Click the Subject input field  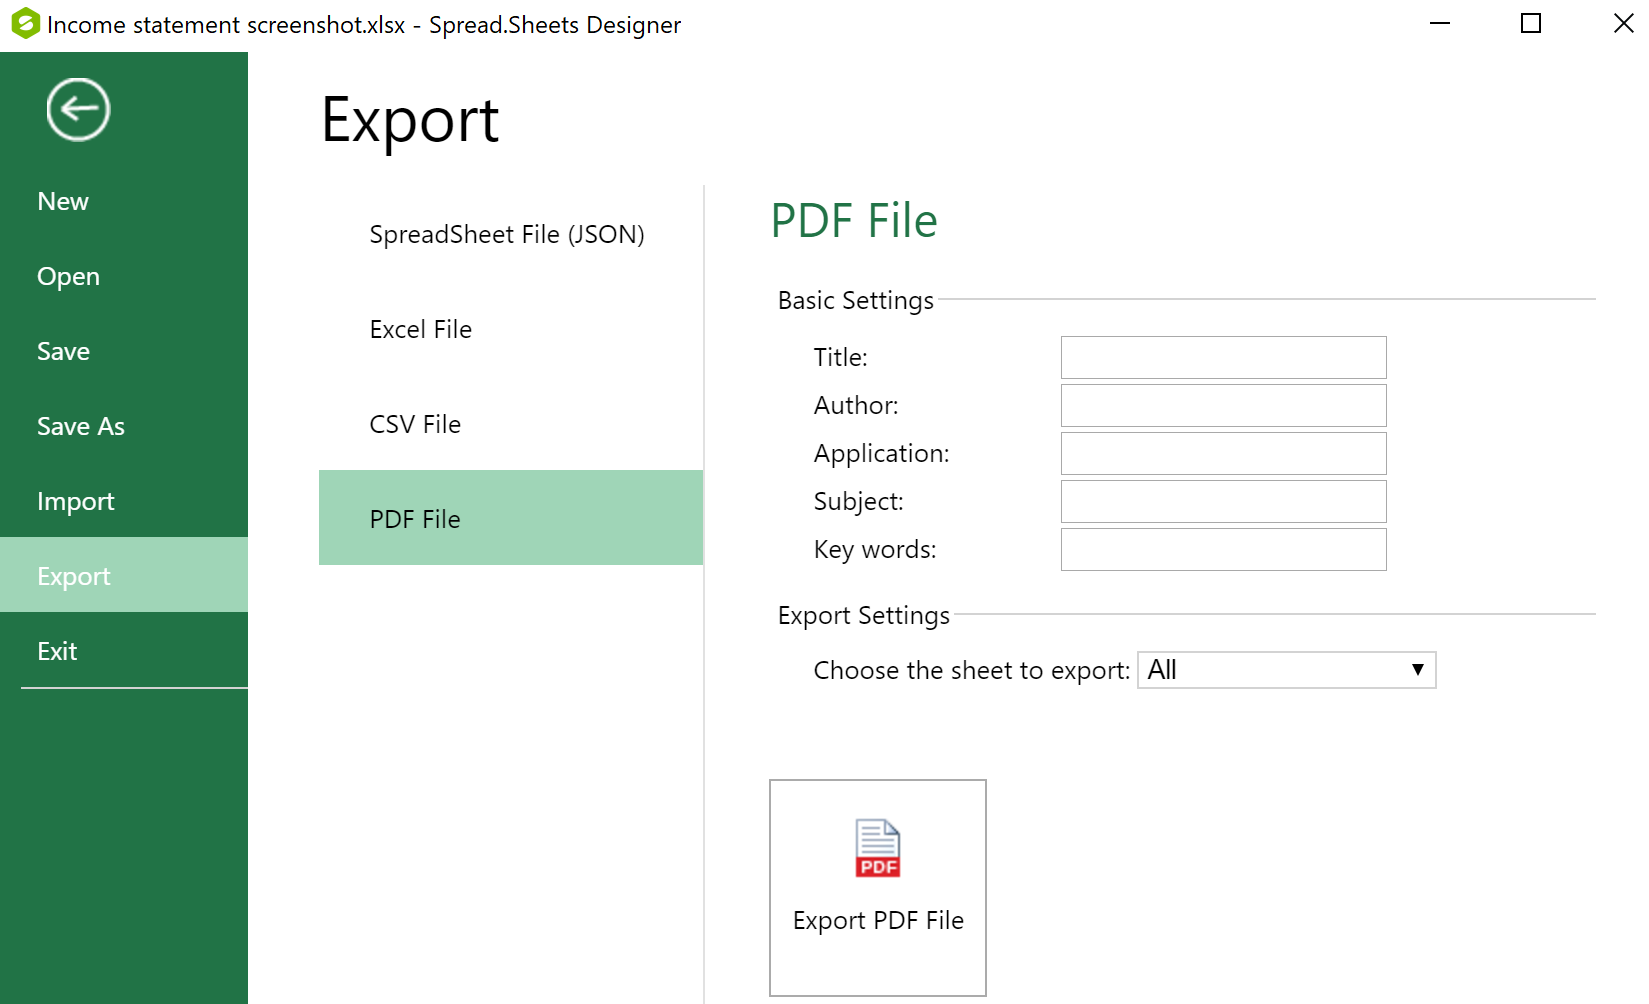[x=1223, y=501]
